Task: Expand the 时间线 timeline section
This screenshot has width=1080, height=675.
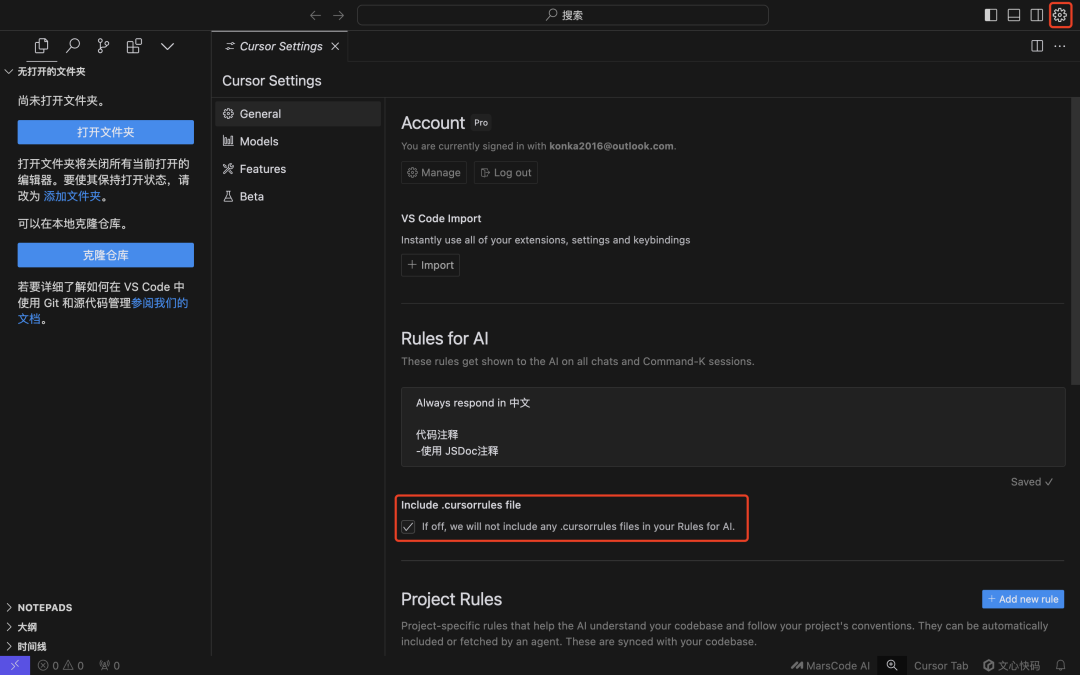Action: tap(32, 646)
